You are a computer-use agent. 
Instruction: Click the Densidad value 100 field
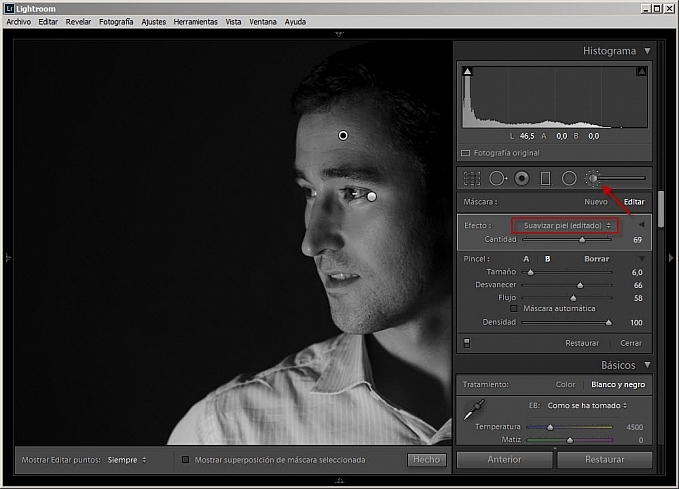point(636,323)
